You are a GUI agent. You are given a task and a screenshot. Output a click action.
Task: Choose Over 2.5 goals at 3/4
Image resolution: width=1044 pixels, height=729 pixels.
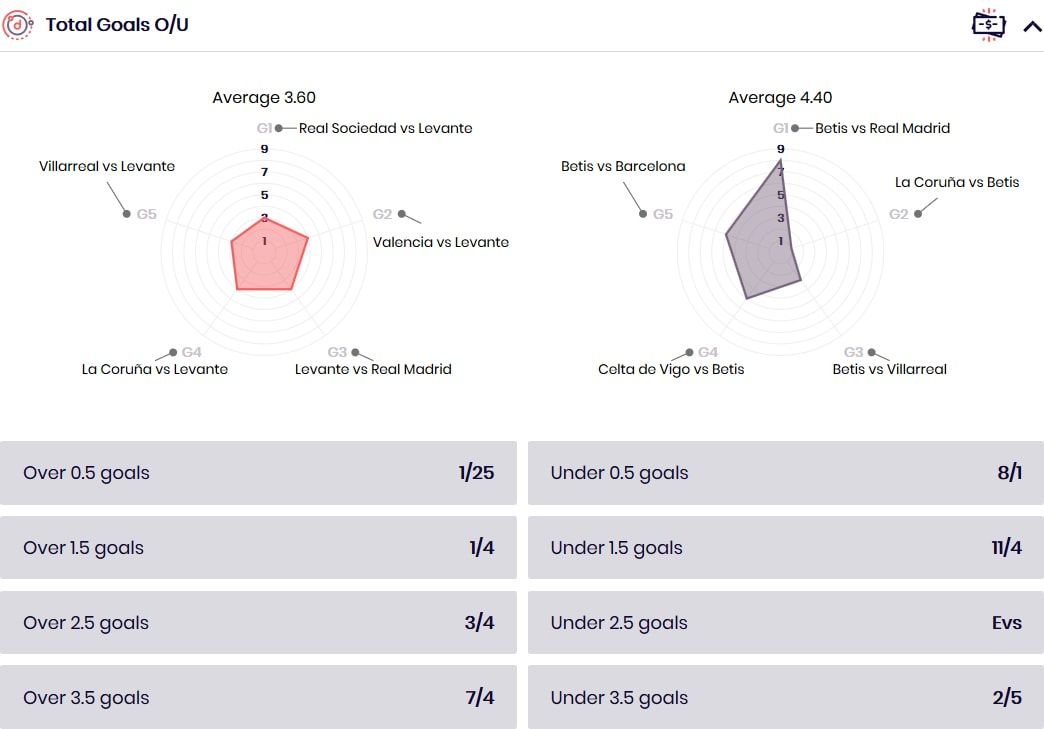click(x=258, y=623)
